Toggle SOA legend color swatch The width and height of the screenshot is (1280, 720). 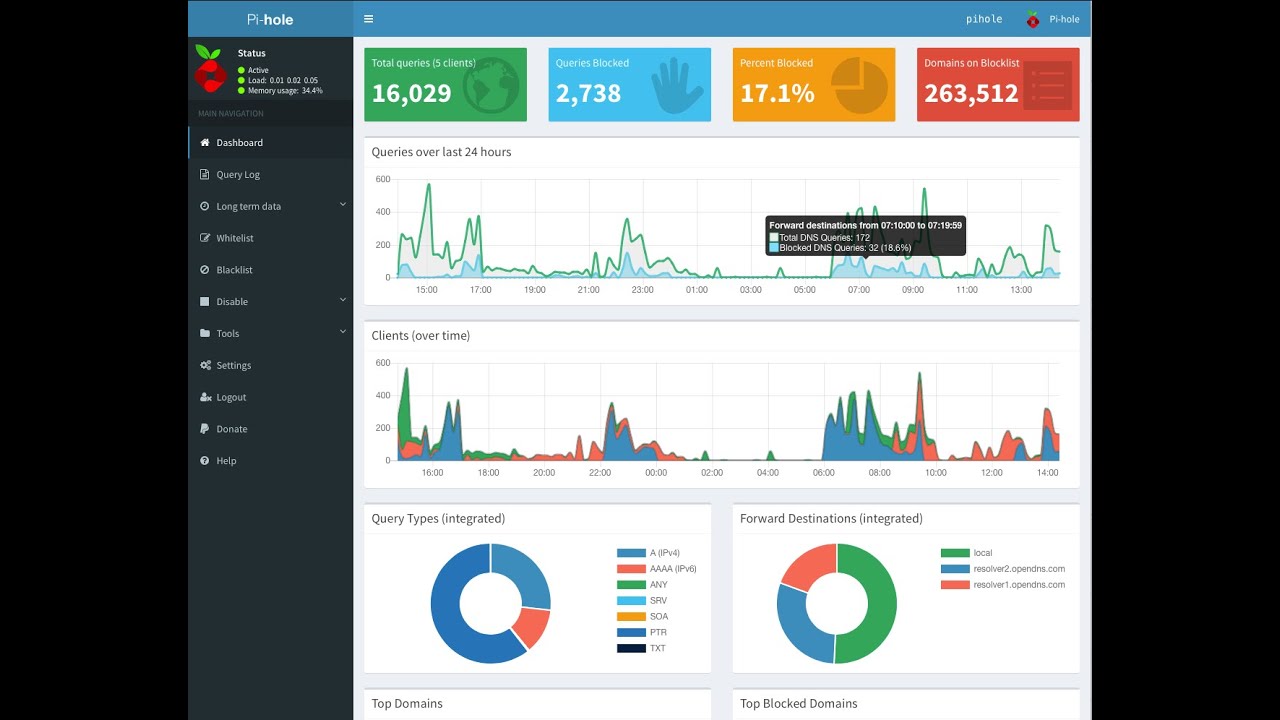pyautogui.click(x=631, y=617)
